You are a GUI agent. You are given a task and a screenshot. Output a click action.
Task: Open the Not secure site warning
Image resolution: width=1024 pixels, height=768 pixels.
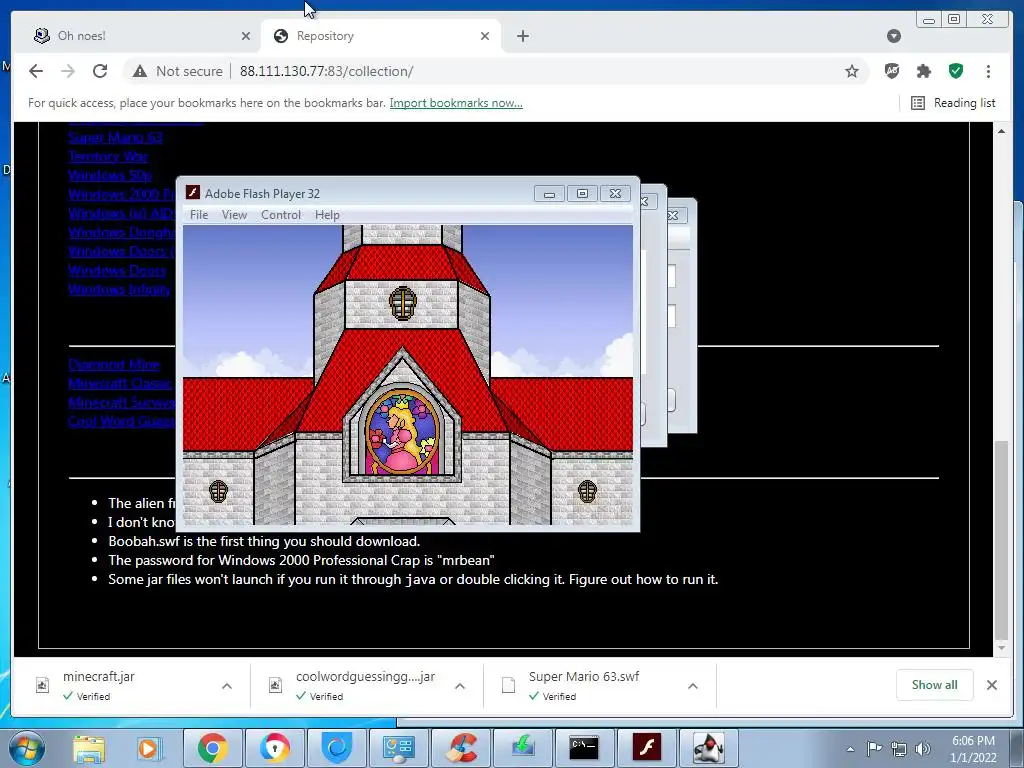[x=178, y=71]
